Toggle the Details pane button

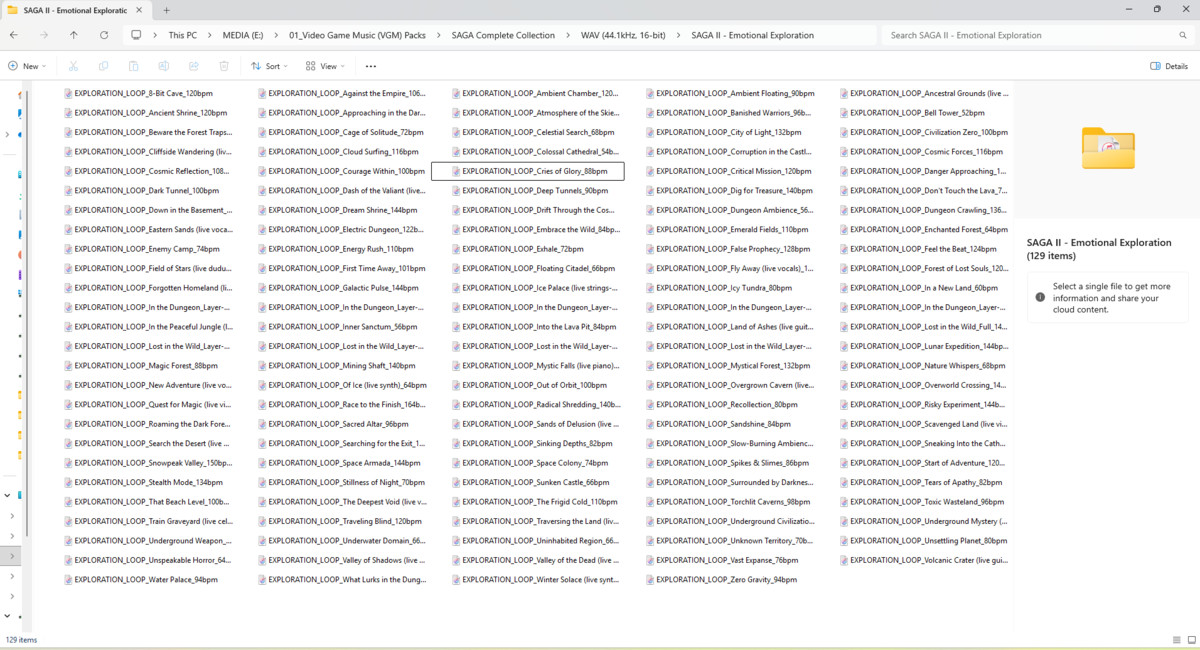click(x=1169, y=66)
